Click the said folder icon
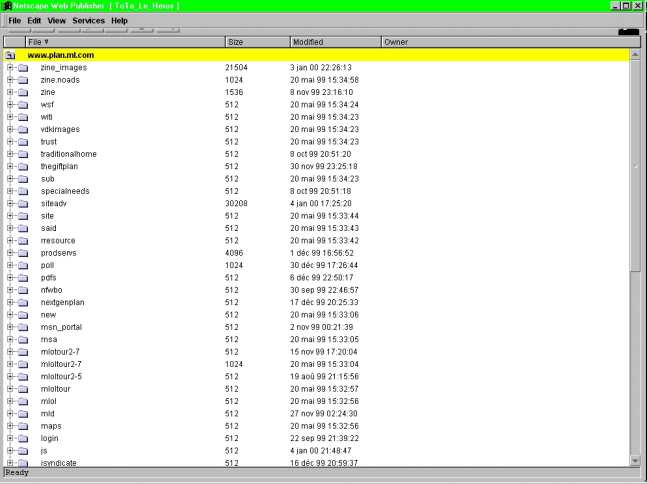Image resolution: width=647 pixels, height=484 pixels. [23, 228]
